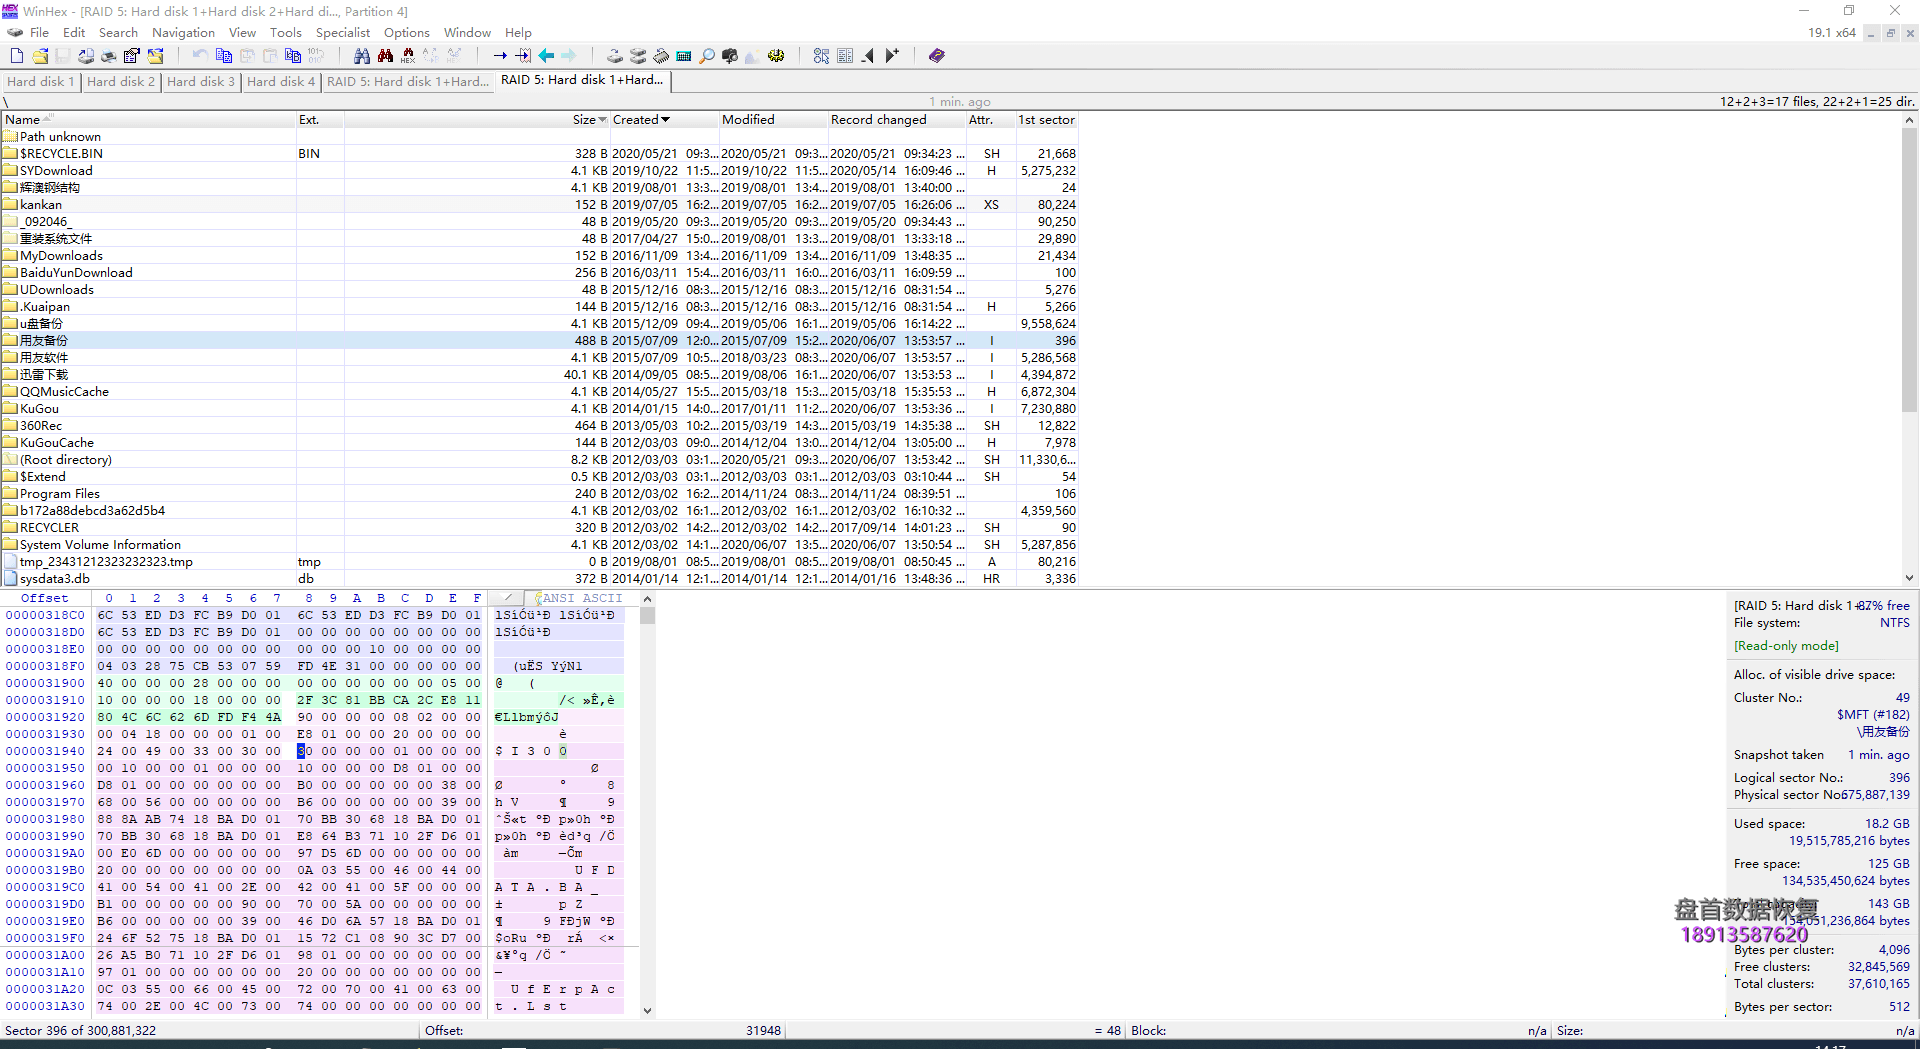1920x1049 pixels.
Task: Sort by the 1st sector column header
Action: click(1047, 120)
